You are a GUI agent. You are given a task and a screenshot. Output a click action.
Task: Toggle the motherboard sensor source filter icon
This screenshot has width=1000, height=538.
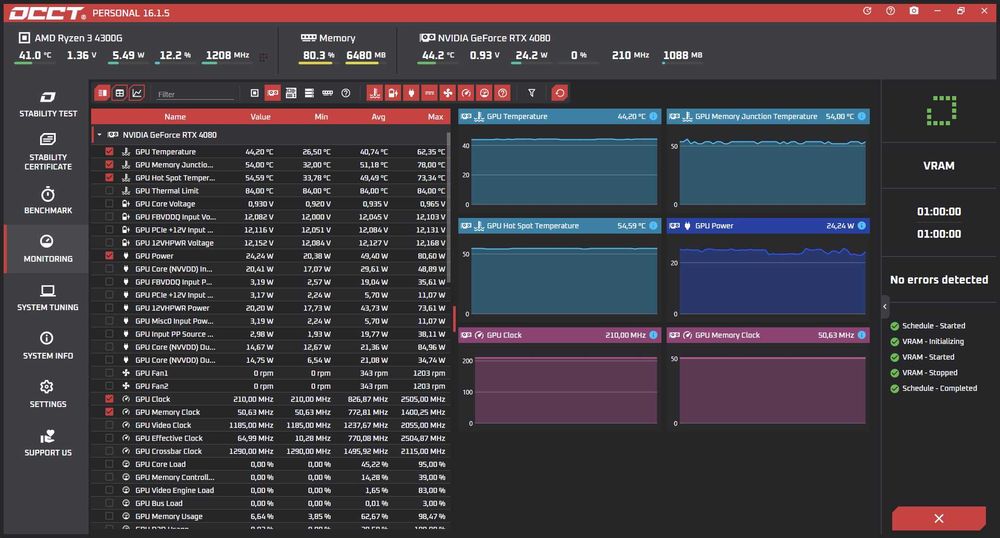(291, 93)
